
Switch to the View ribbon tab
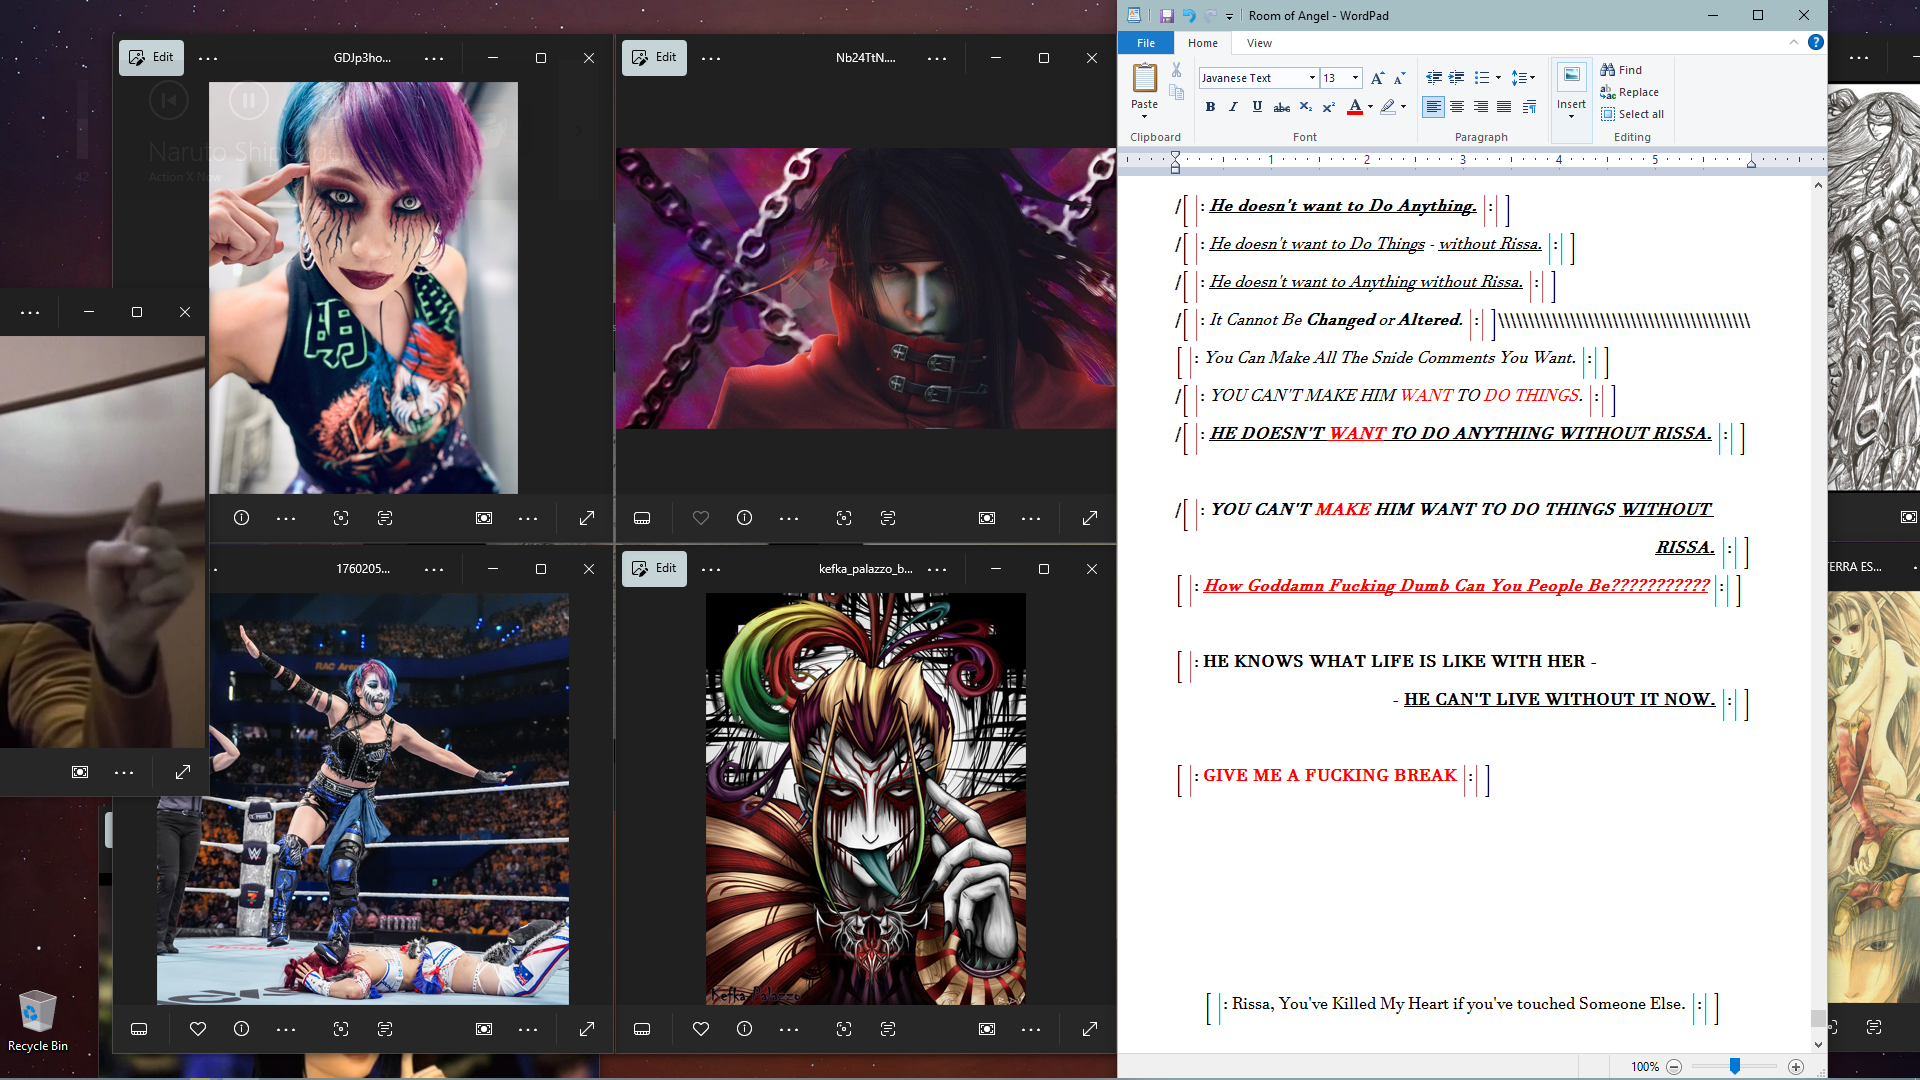click(1259, 43)
